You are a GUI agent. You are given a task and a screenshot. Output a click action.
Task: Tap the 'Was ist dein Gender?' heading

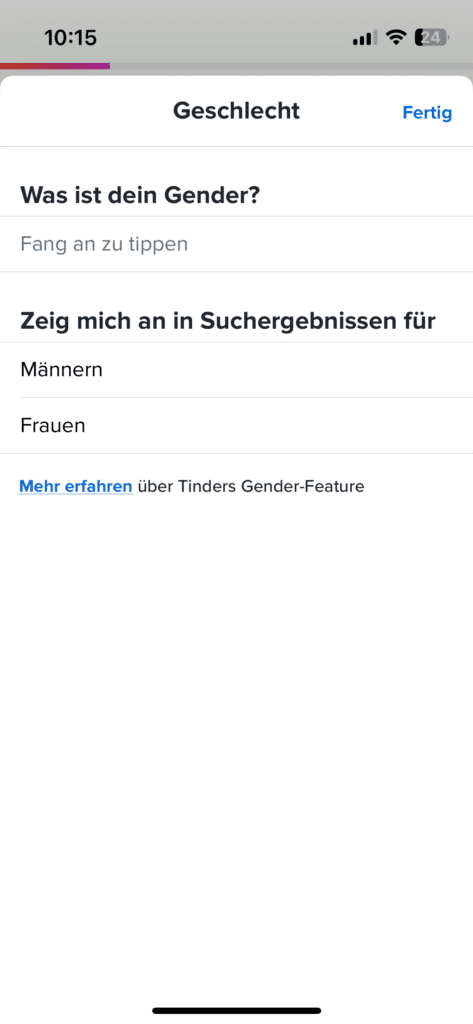pyautogui.click(x=140, y=195)
